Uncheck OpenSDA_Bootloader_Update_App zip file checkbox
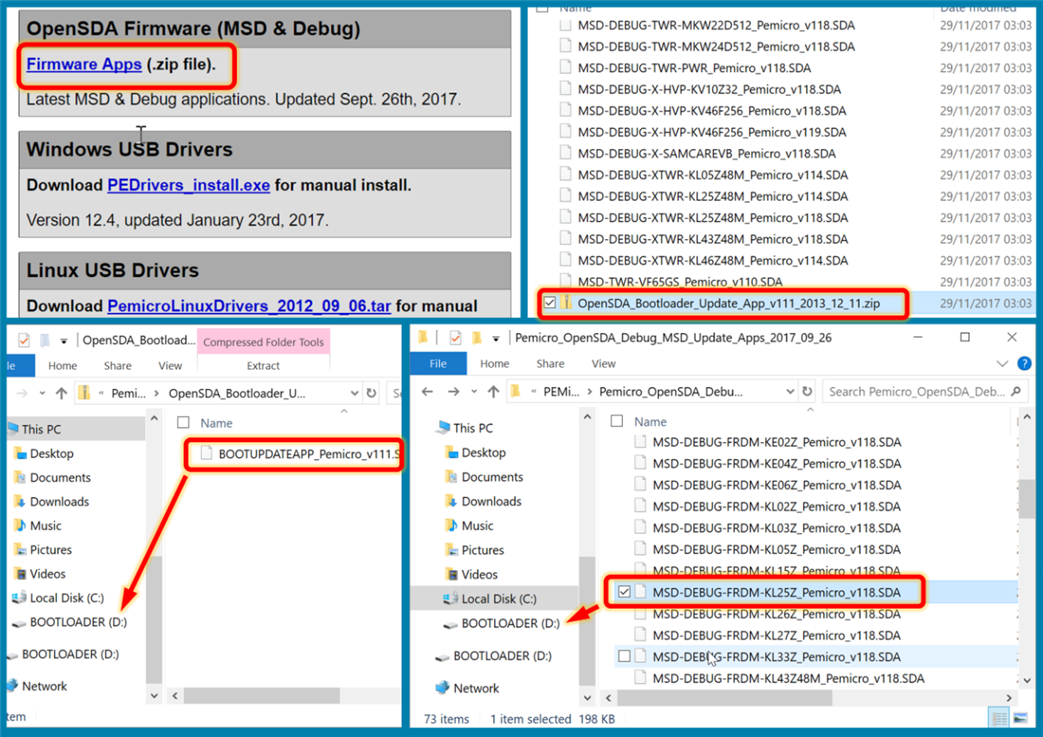 click(x=549, y=303)
